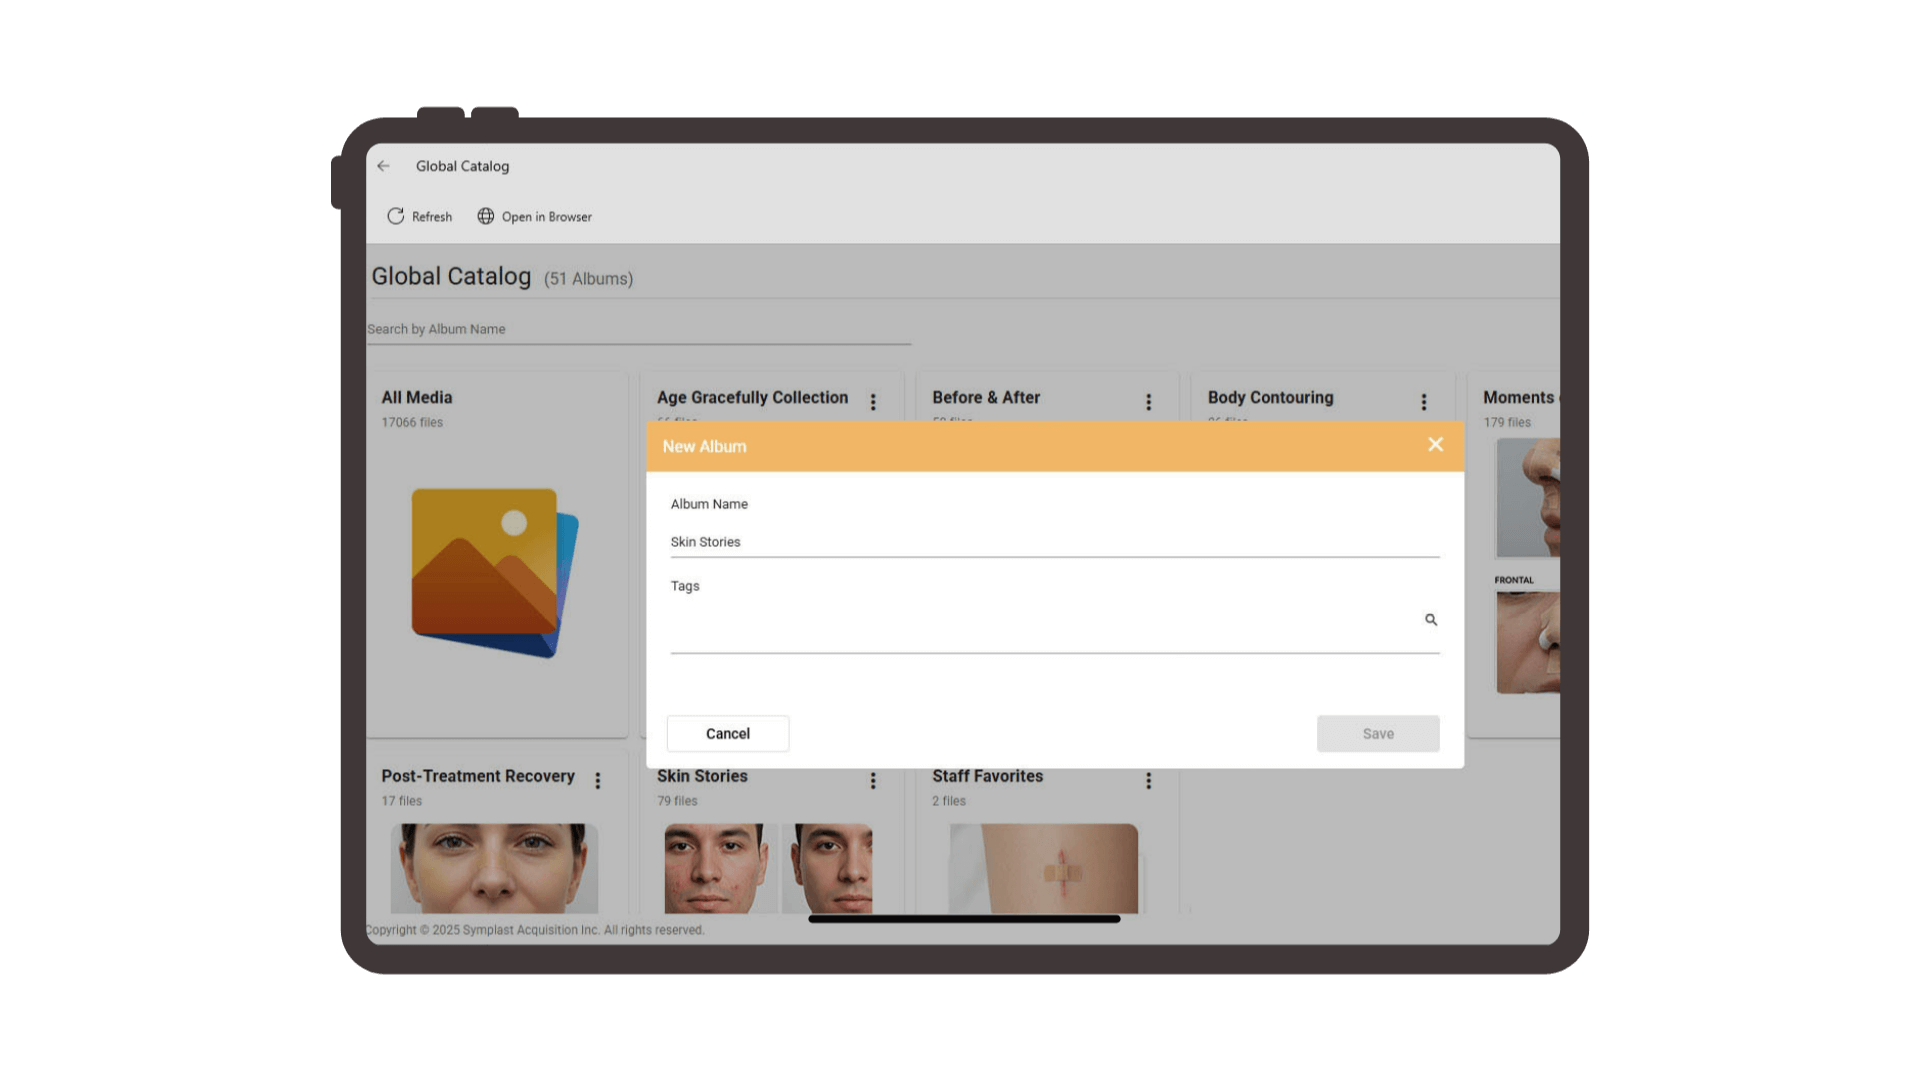Open Body Contouring album options menu
Image resolution: width=1920 pixels, height=1080 pixels.
[x=1424, y=401]
